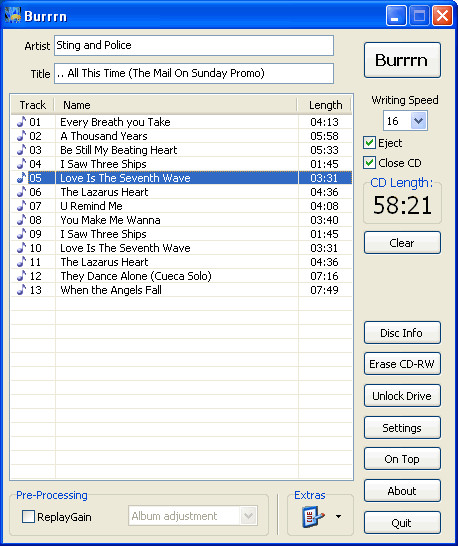Viewport: 458px width, 546px height.
Task: Click the music note icon for track 05
Action: [x=22, y=178]
